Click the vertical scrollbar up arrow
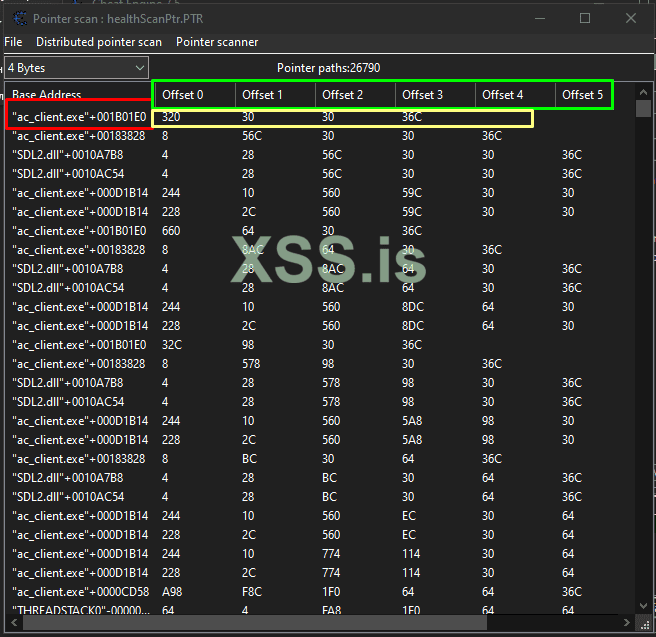This screenshot has height=637, width=656. click(643, 92)
